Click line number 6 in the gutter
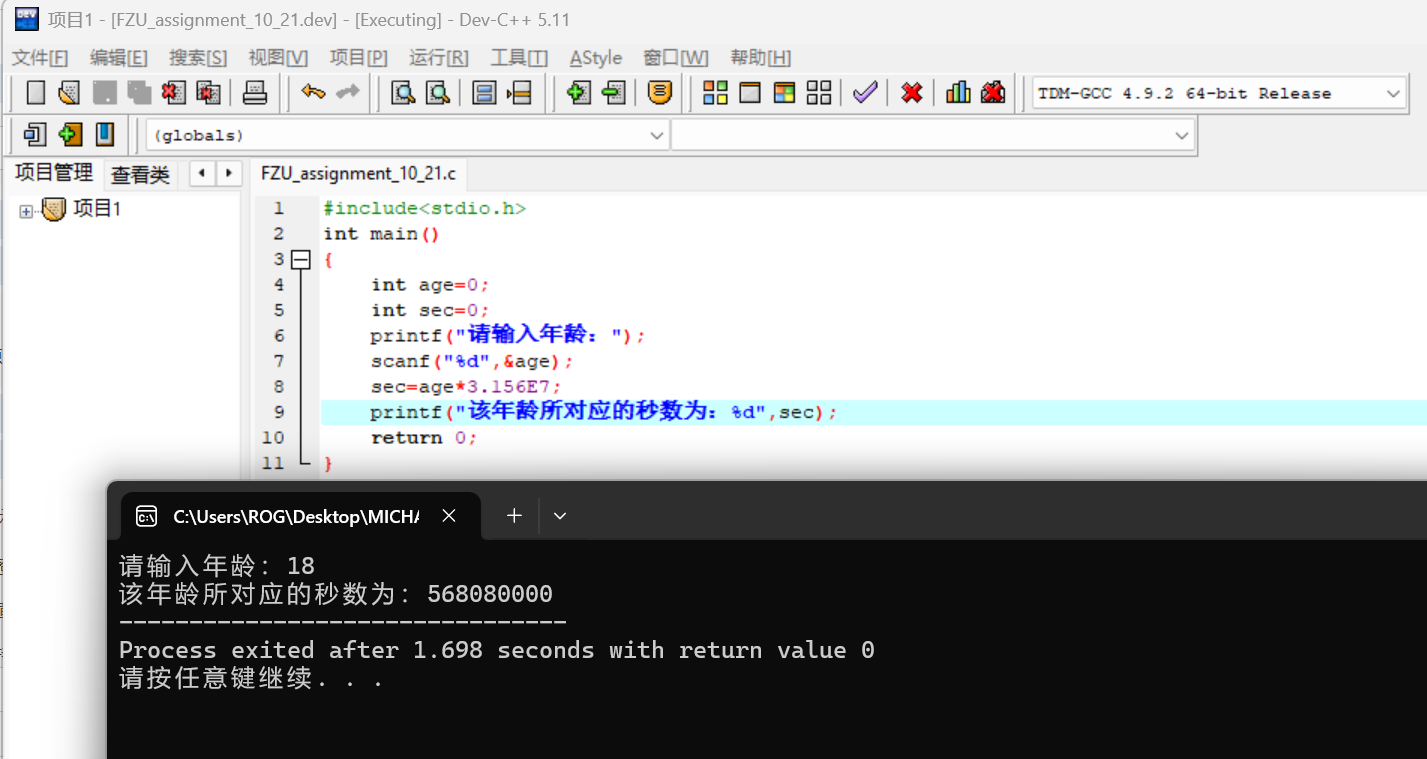Screen dimensions: 1427x759 [279, 336]
